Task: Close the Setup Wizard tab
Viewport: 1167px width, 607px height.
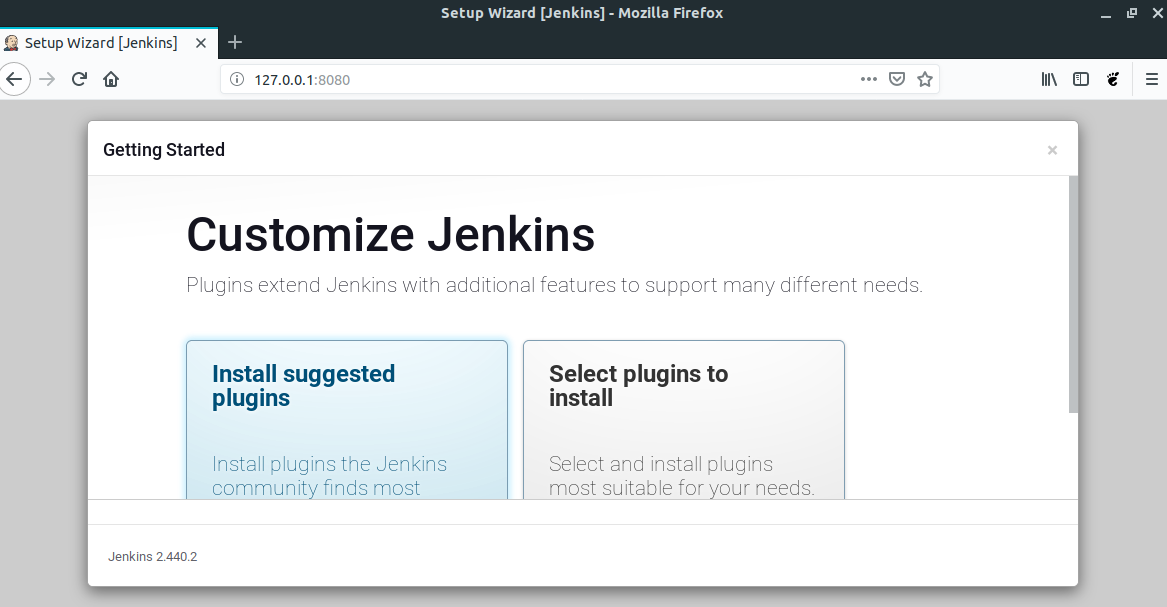Action: pyautogui.click(x=201, y=43)
